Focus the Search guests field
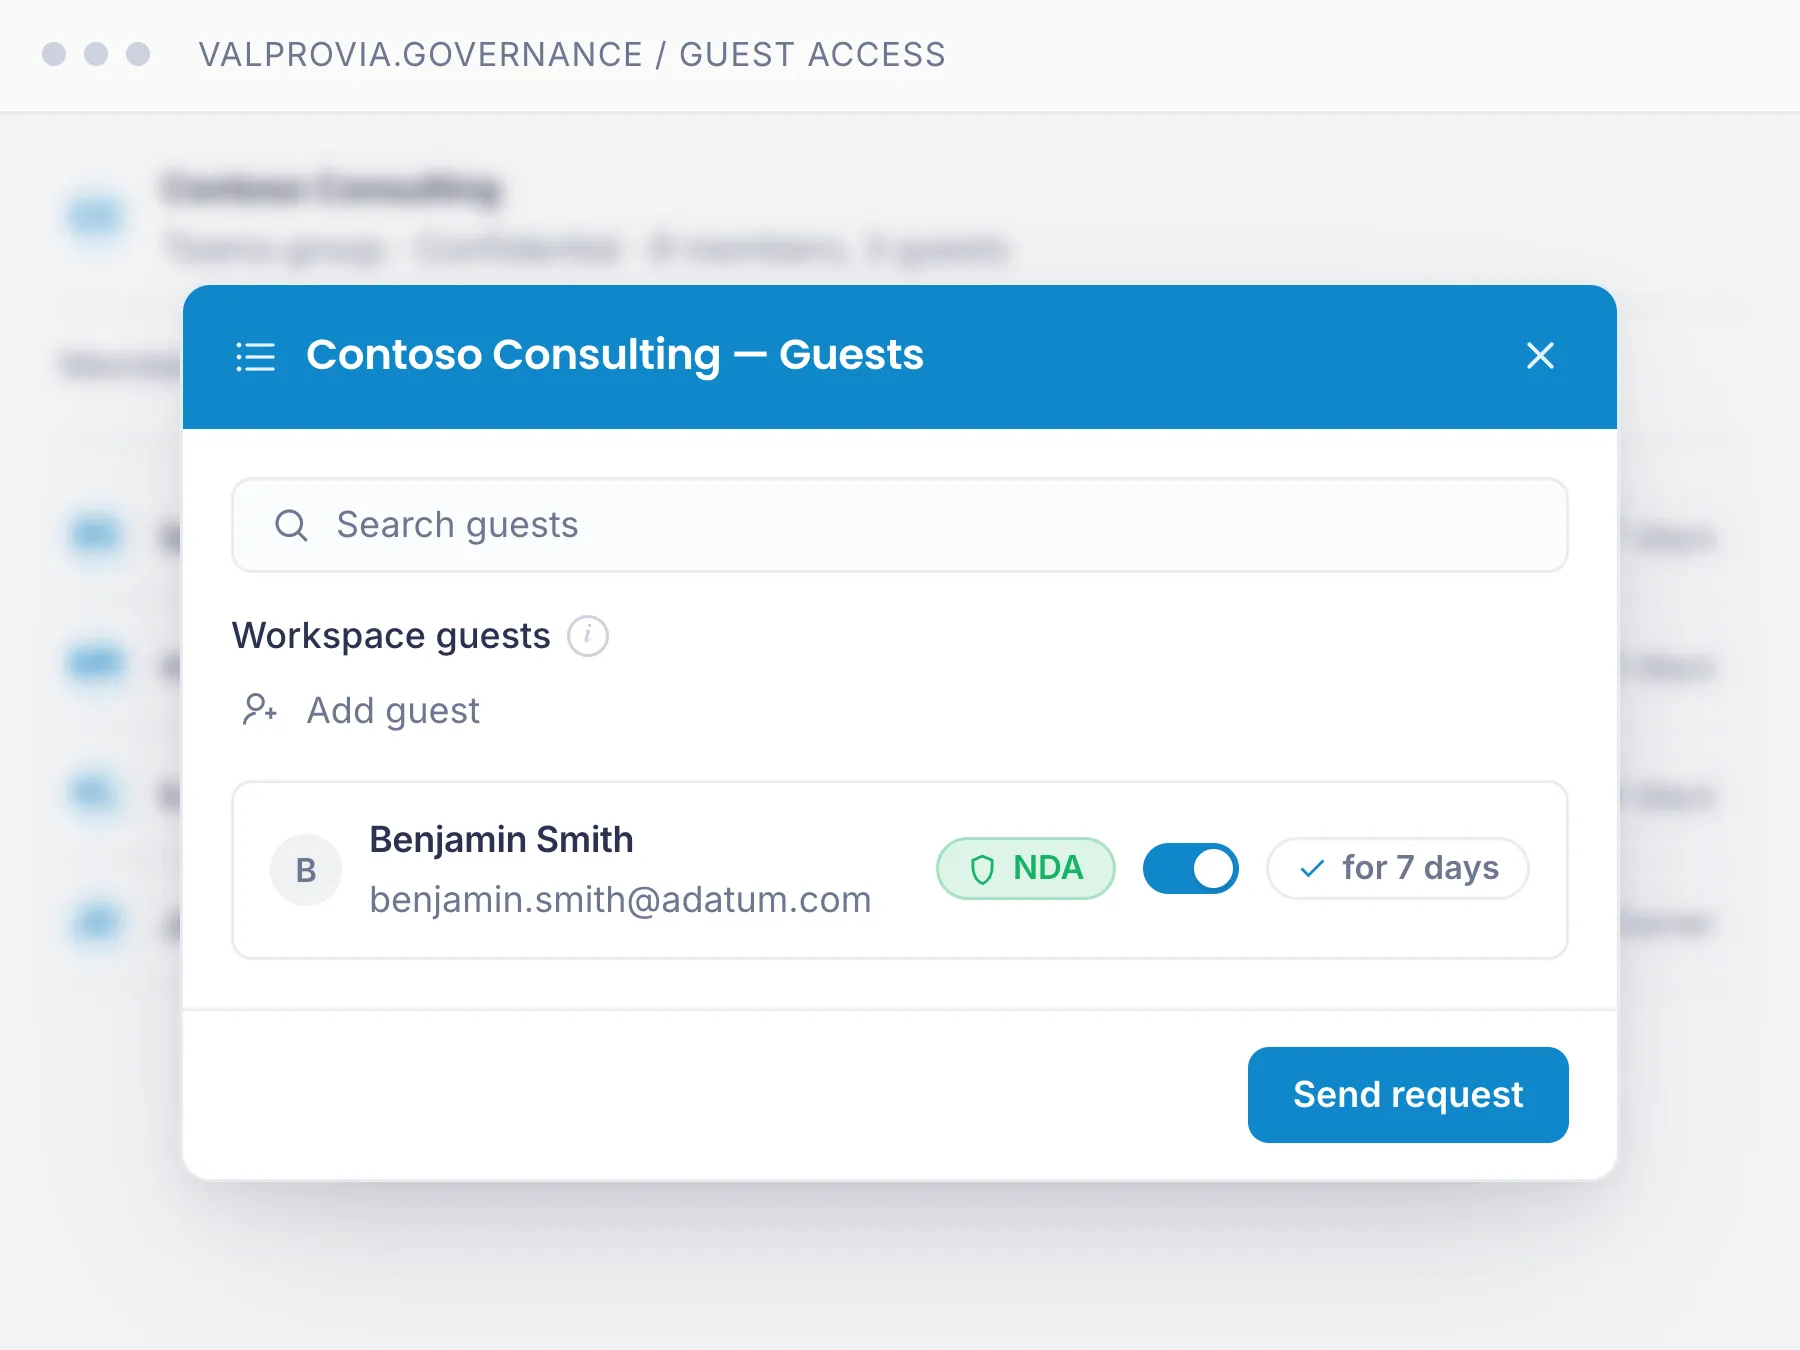1800x1350 pixels. pyautogui.click(x=899, y=525)
